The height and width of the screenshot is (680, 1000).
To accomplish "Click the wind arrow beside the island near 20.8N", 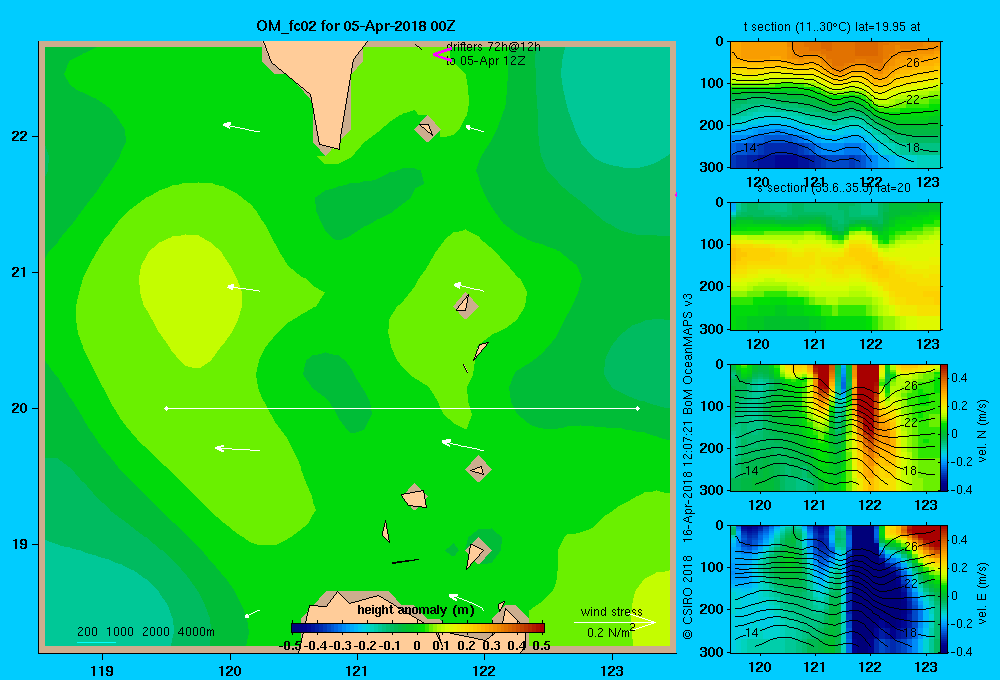I will click(469, 287).
